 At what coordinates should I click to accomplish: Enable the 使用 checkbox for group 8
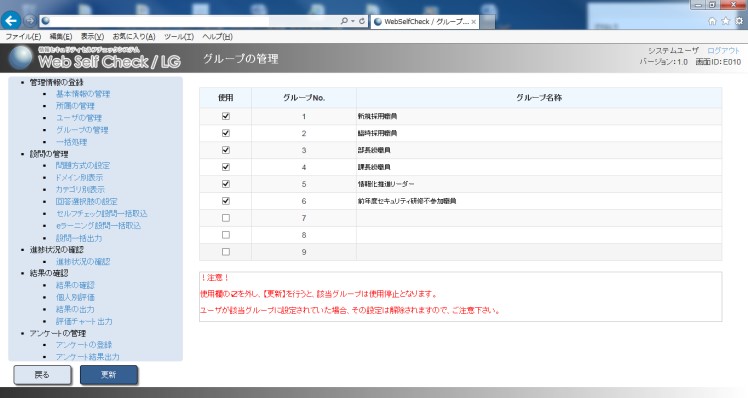pyautogui.click(x=226, y=235)
